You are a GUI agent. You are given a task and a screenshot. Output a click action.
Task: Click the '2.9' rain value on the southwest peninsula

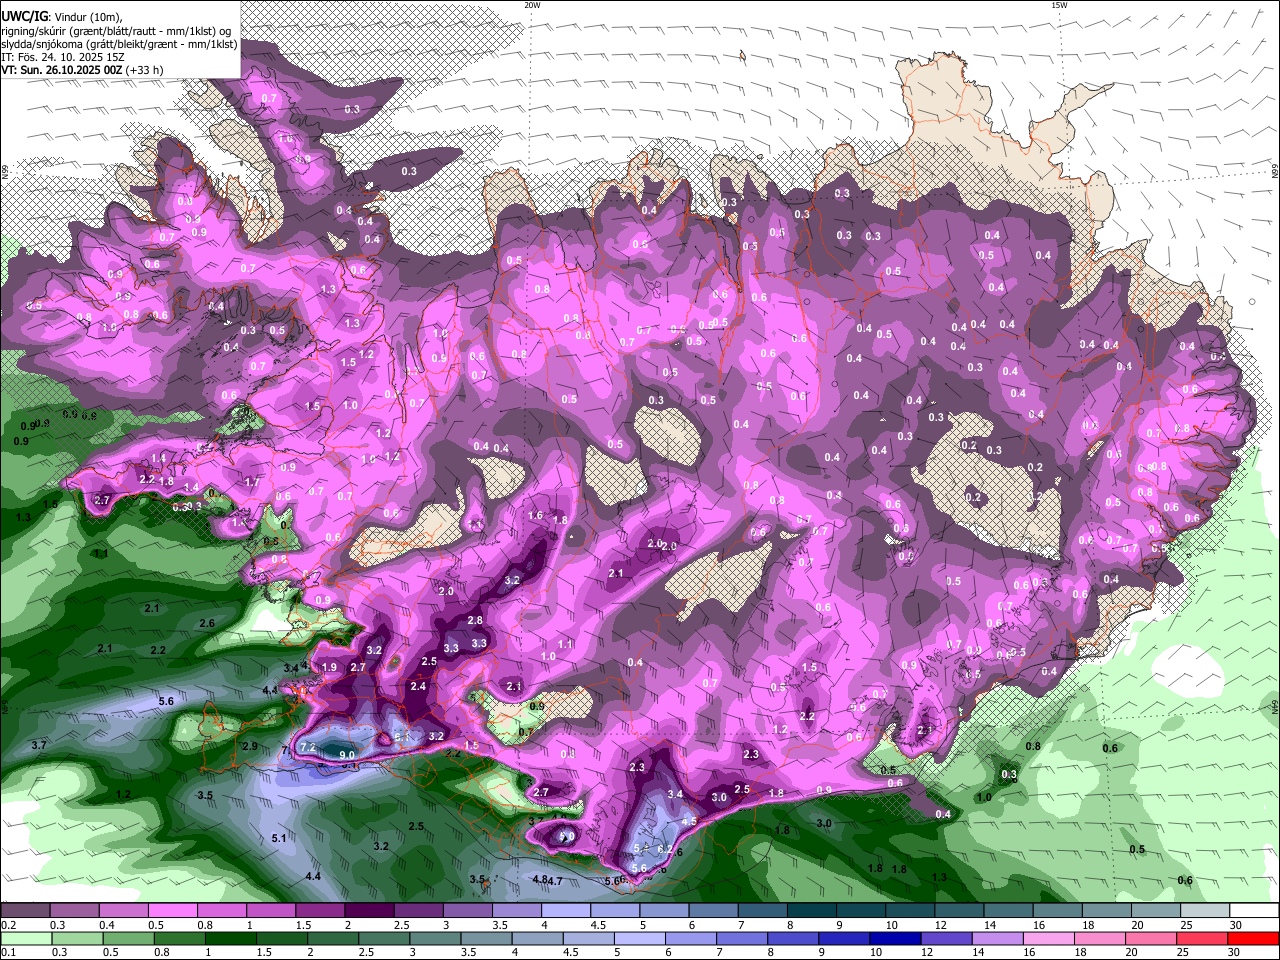click(250, 746)
